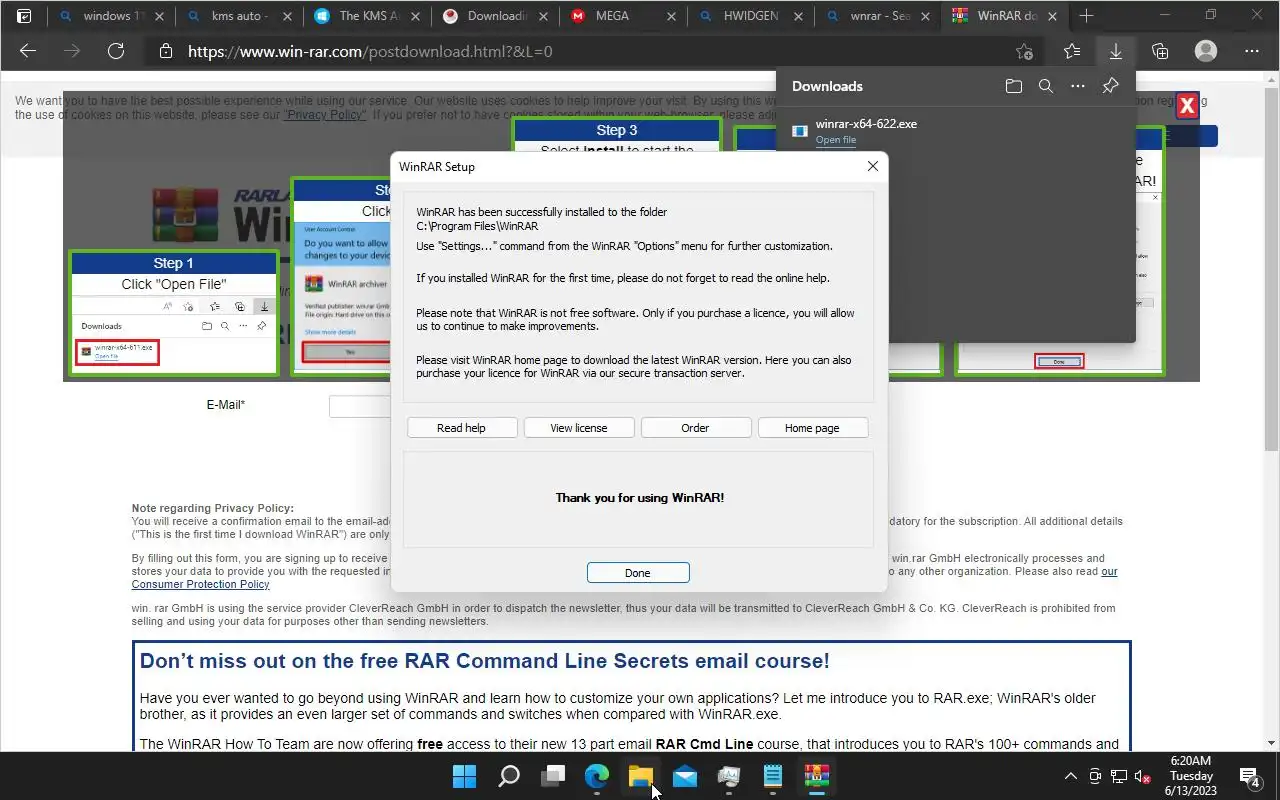Open taskbar clock and date

tap(1192, 776)
